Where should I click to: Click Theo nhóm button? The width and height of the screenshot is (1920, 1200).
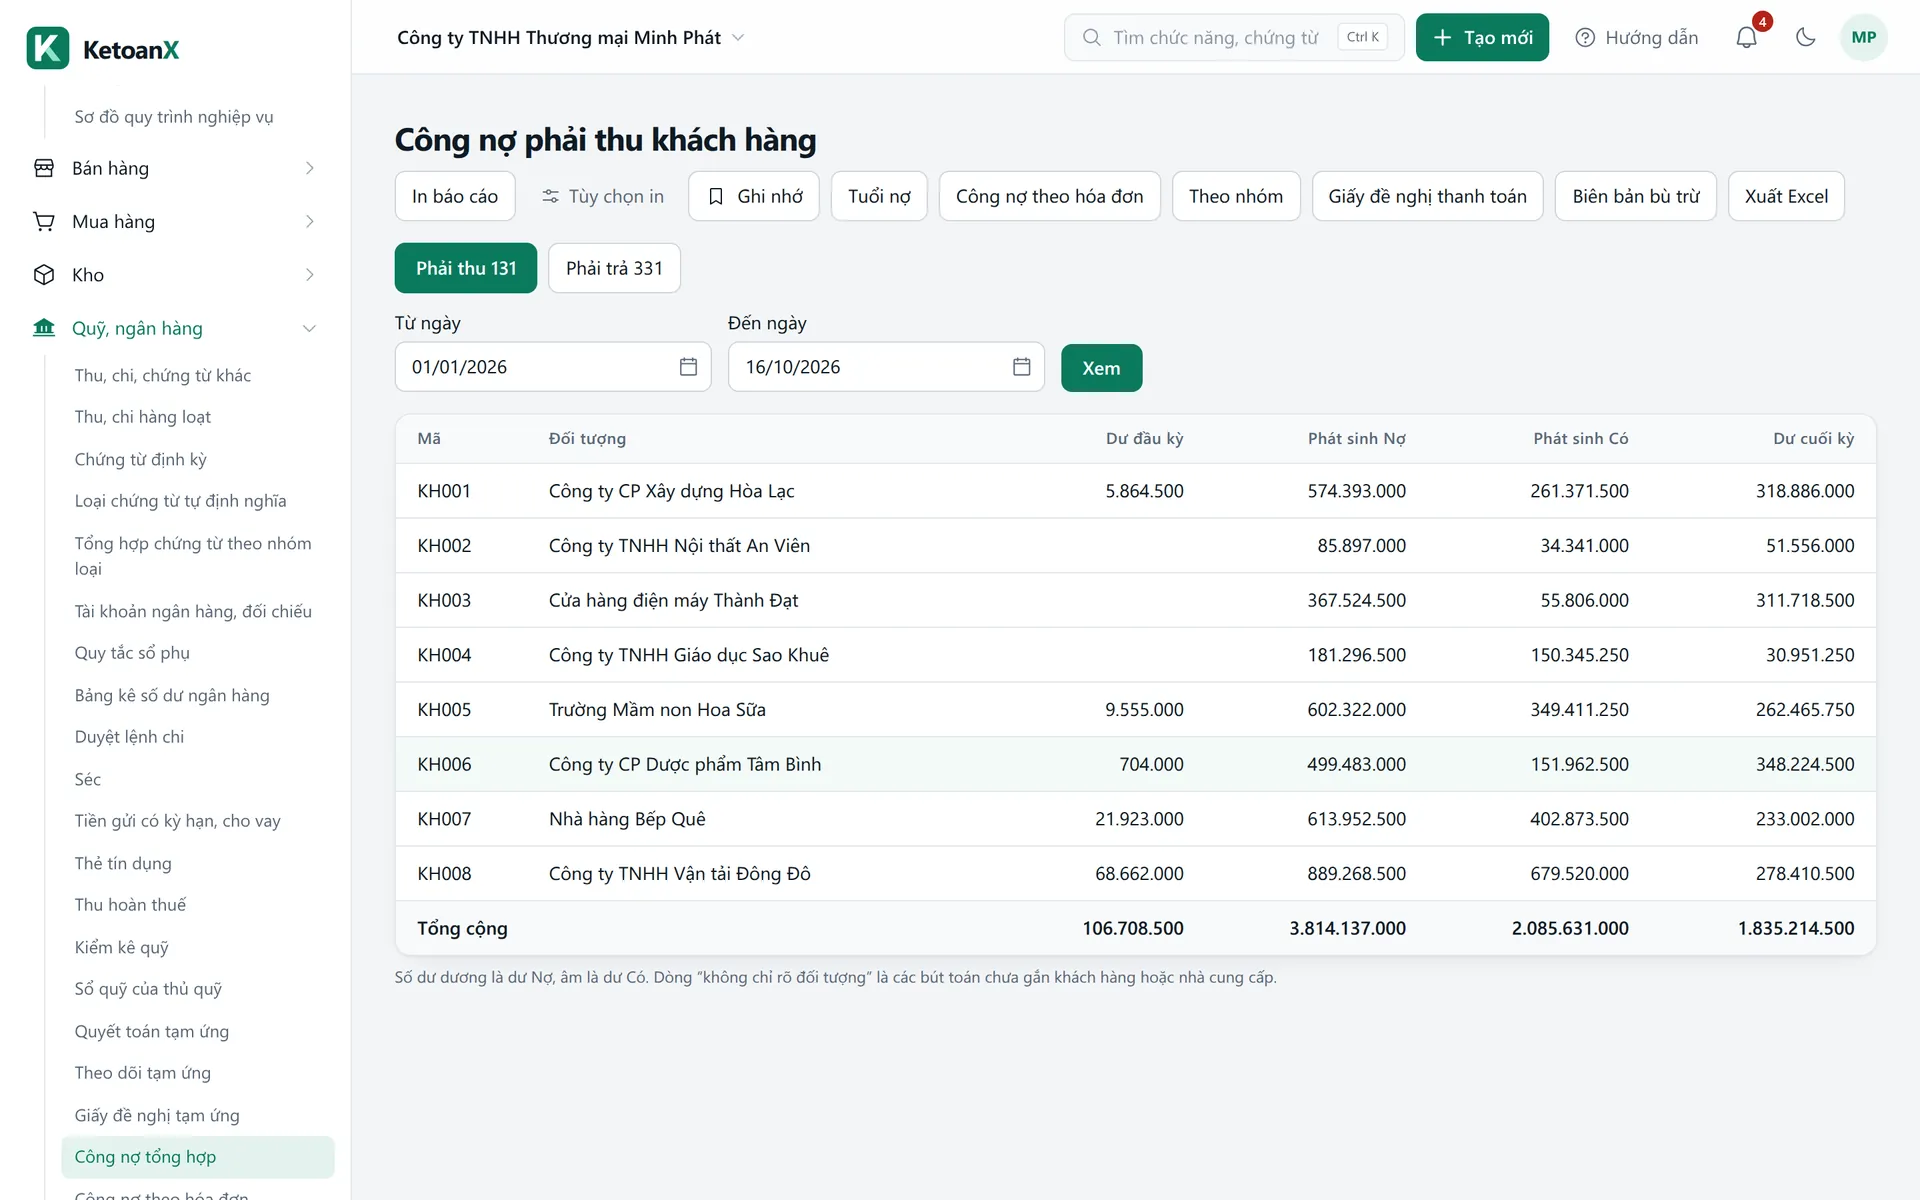(x=1235, y=196)
